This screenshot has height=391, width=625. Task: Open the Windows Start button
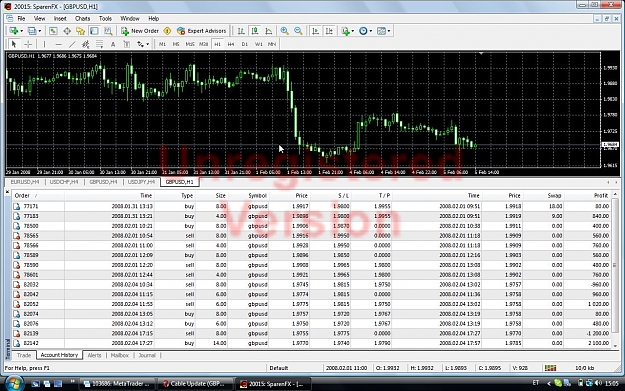(14, 383)
